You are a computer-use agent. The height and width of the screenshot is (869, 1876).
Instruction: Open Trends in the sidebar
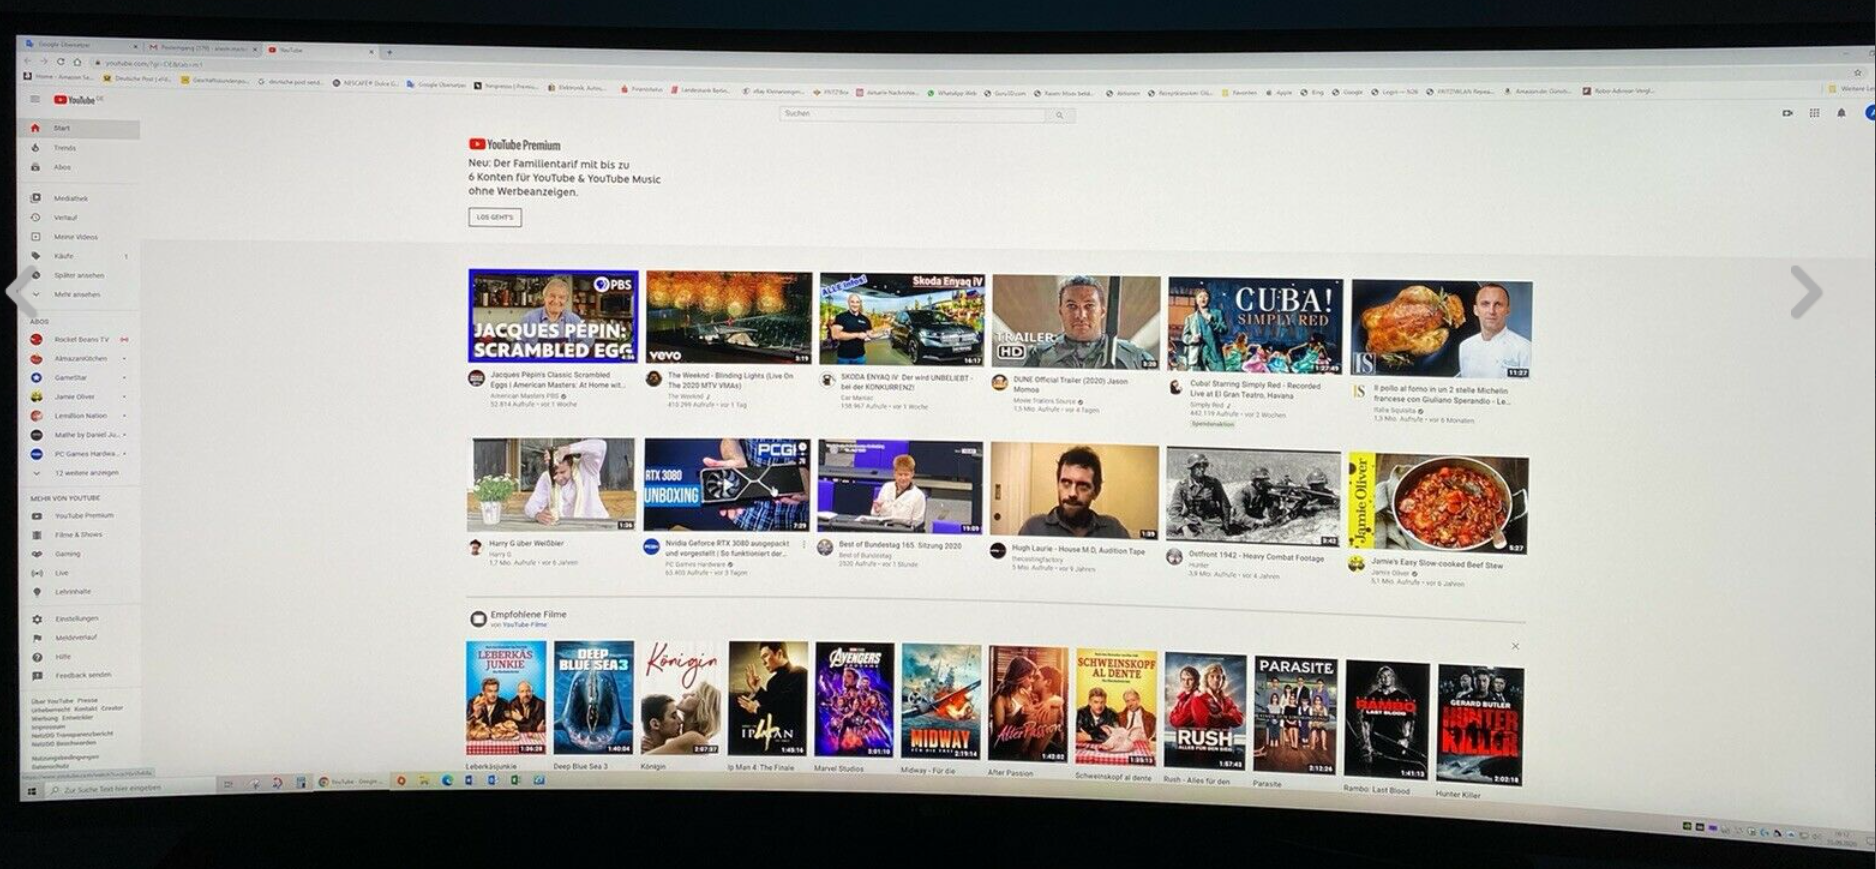[x=79, y=148]
